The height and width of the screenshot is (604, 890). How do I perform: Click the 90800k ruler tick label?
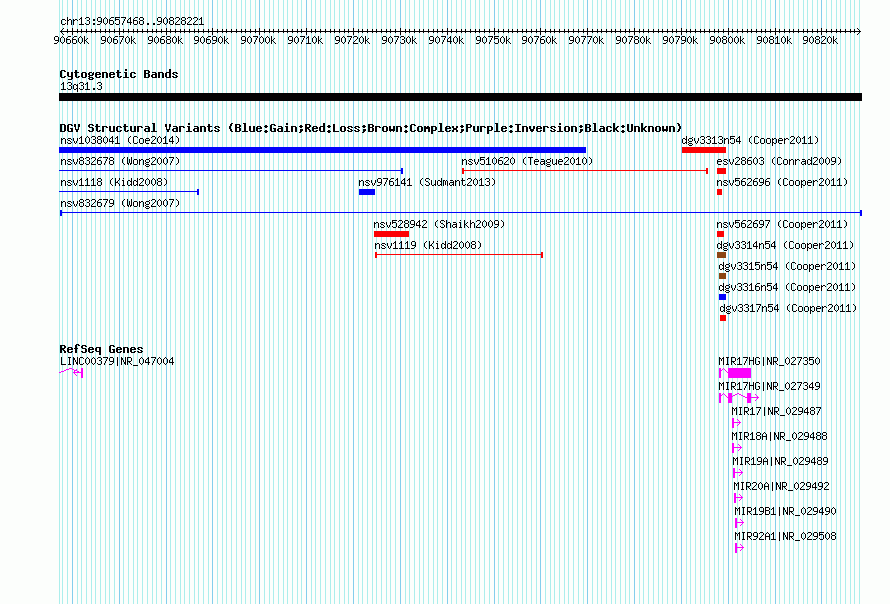(x=727, y=40)
